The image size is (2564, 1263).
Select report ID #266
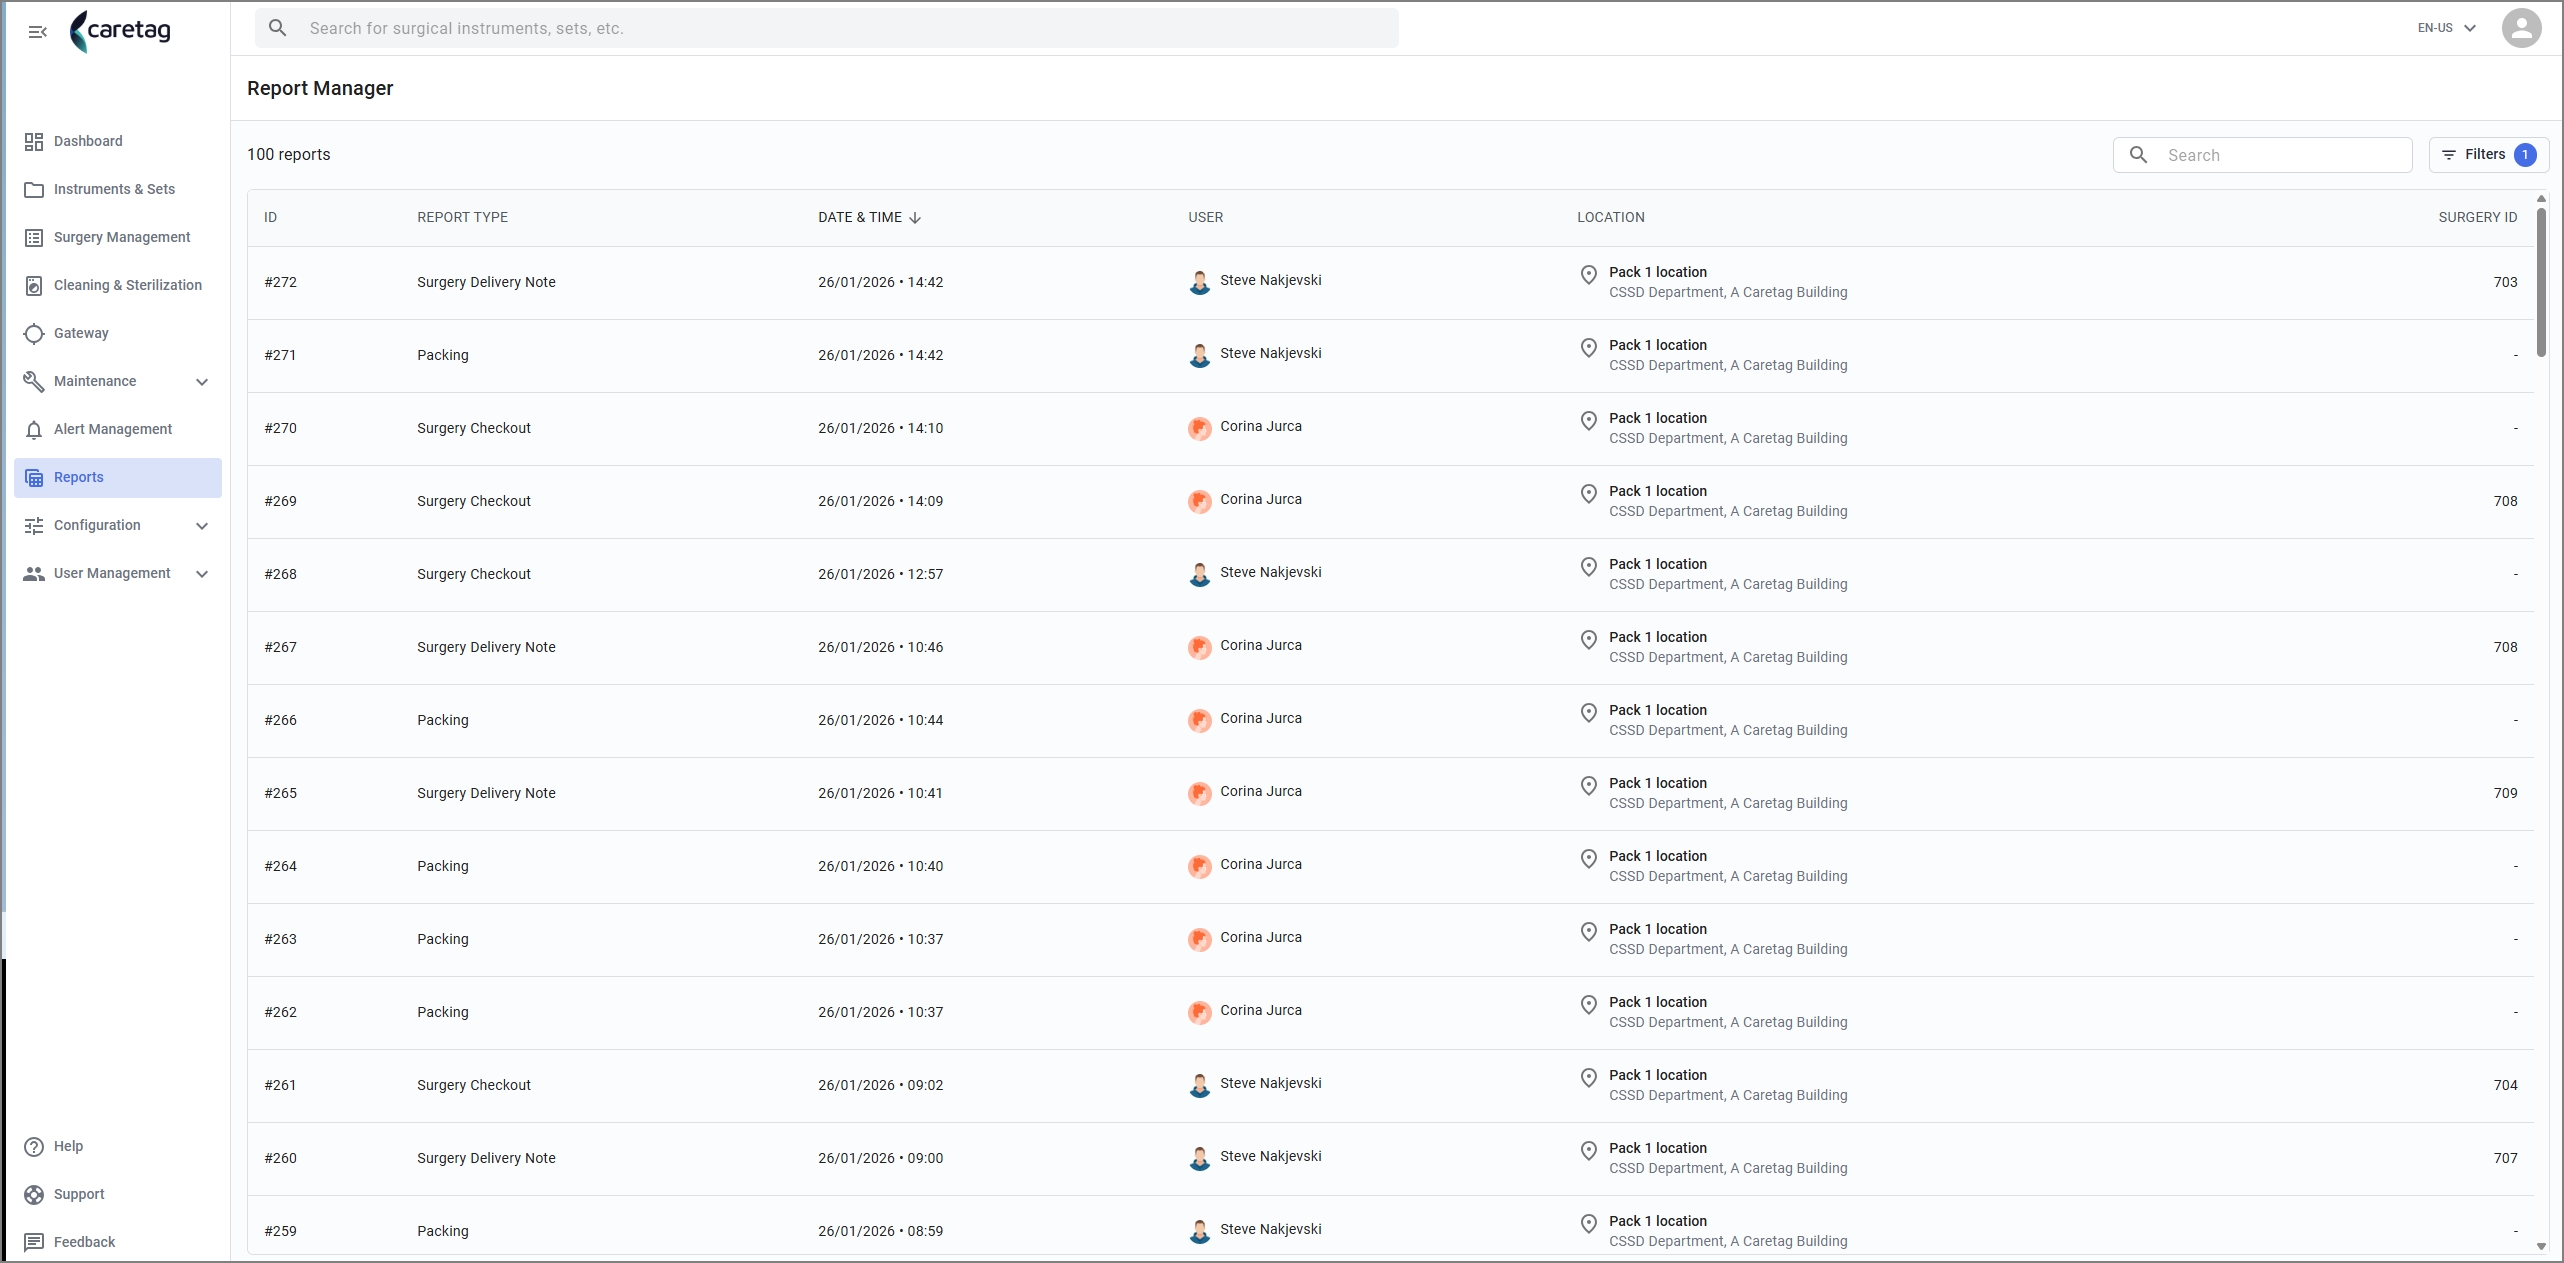click(280, 721)
